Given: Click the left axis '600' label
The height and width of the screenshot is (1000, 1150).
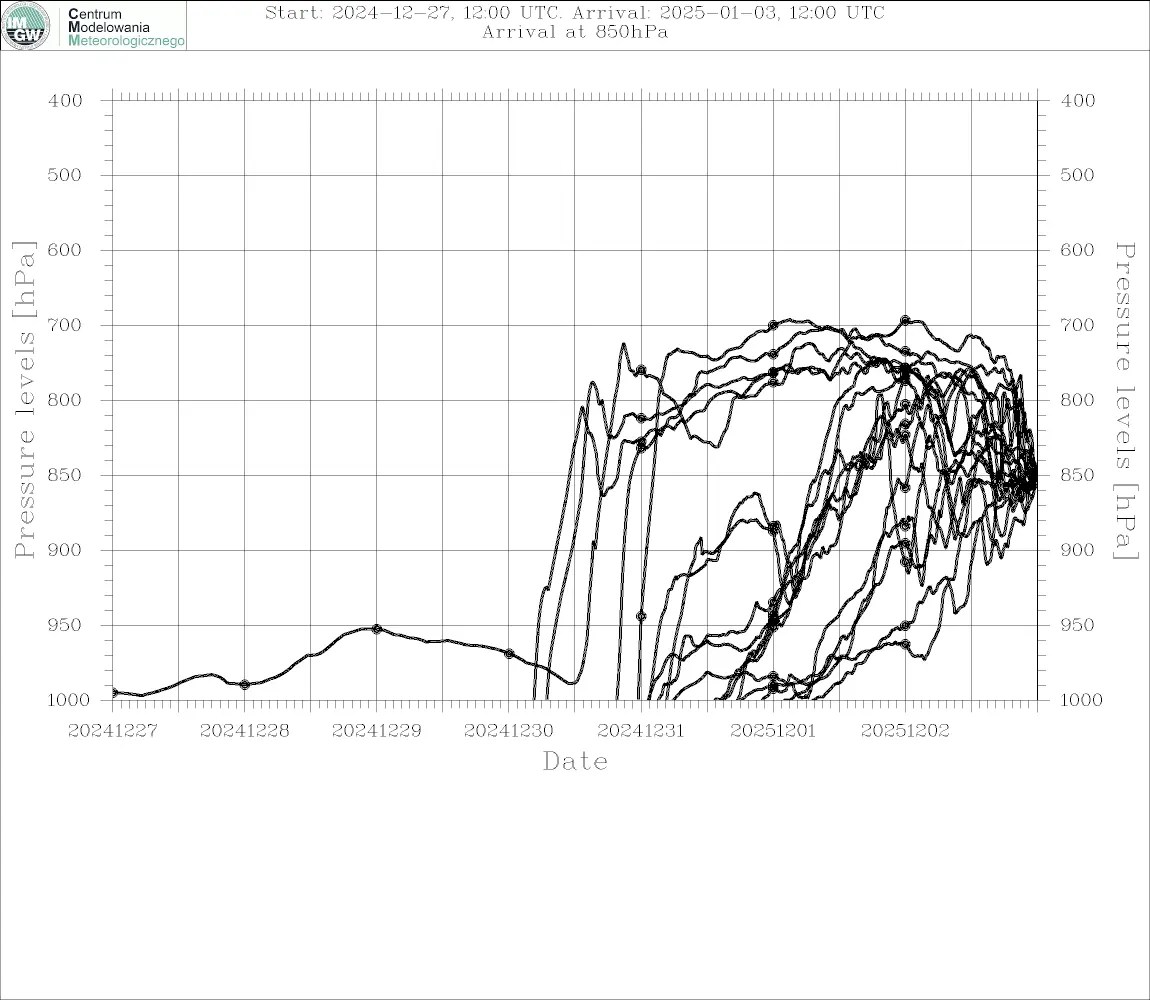Looking at the screenshot, I should click(x=65, y=250).
